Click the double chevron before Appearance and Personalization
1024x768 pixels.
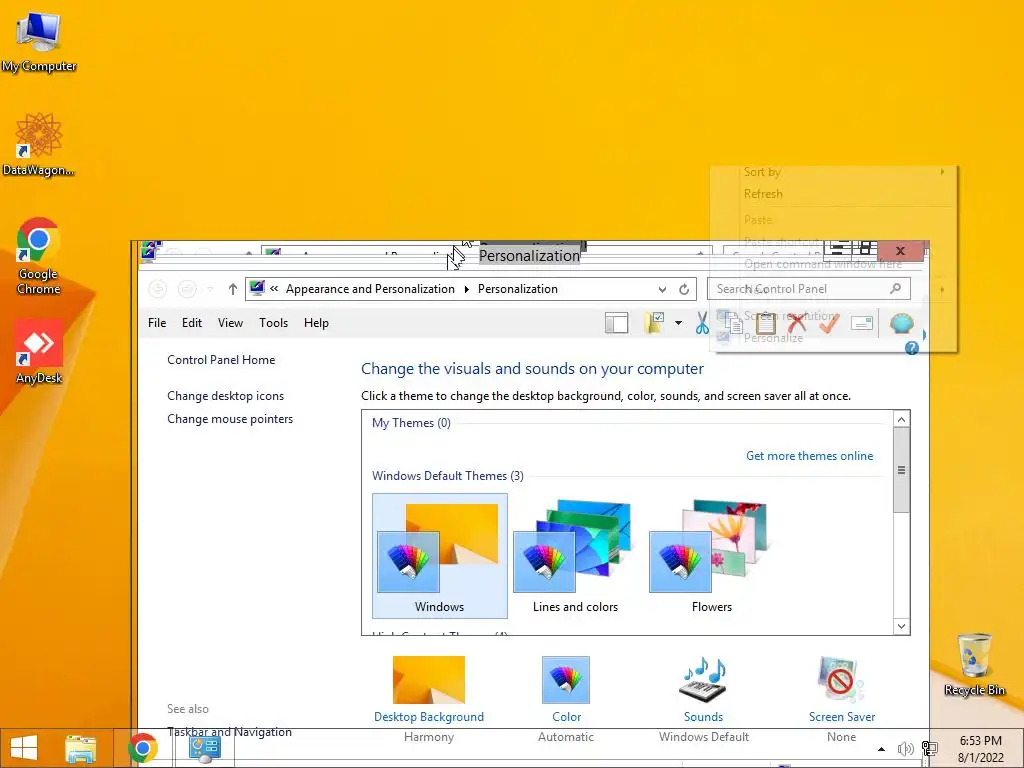coord(274,289)
